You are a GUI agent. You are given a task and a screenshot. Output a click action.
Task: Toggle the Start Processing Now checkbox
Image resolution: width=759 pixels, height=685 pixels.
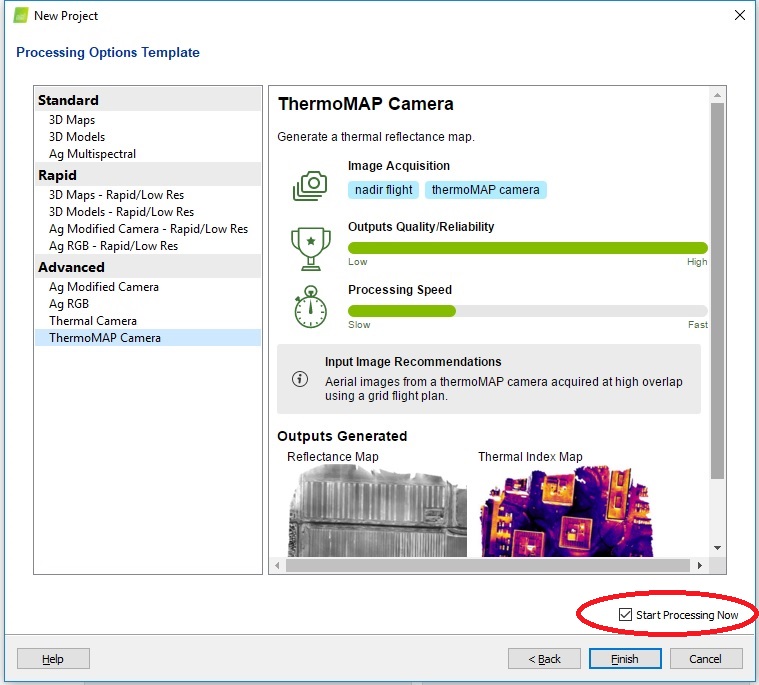pos(625,615)
